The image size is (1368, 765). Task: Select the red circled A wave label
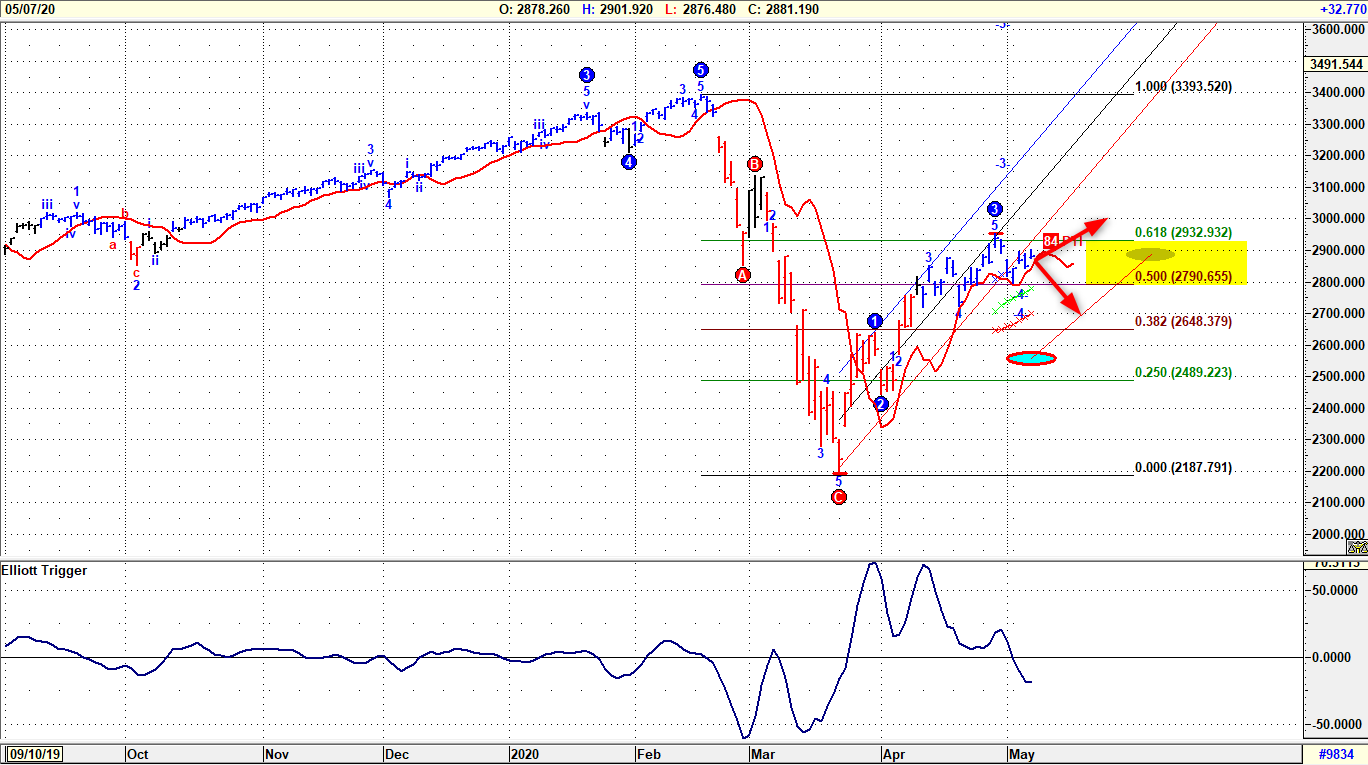click(x=743, y=275)
